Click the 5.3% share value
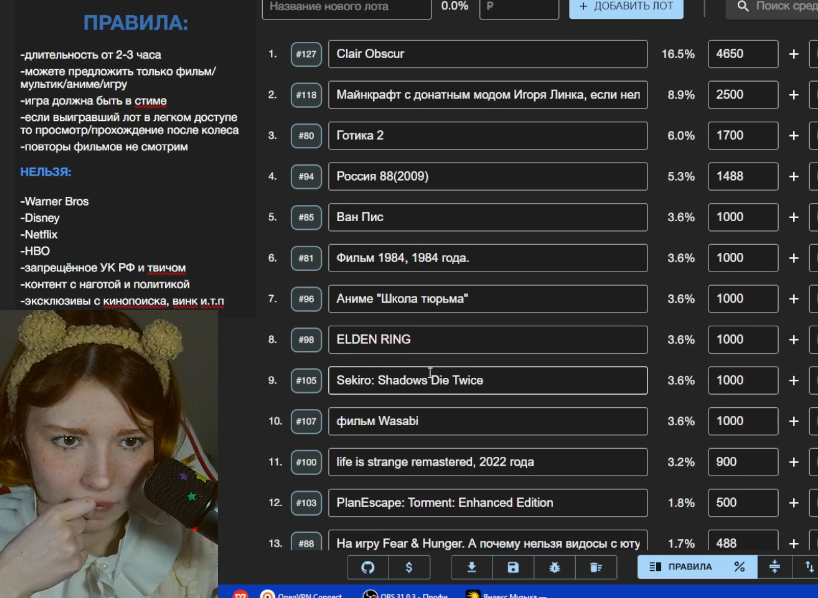Image resolution: width=818 pixels, height=598 pixels. click(x=681, y=176)
